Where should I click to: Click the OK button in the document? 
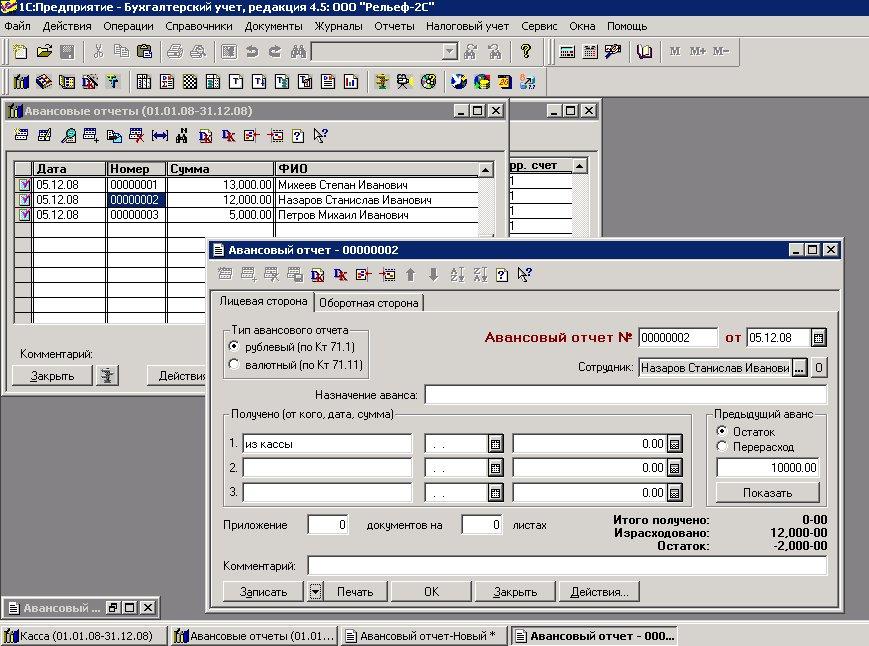tap(431, 592)
